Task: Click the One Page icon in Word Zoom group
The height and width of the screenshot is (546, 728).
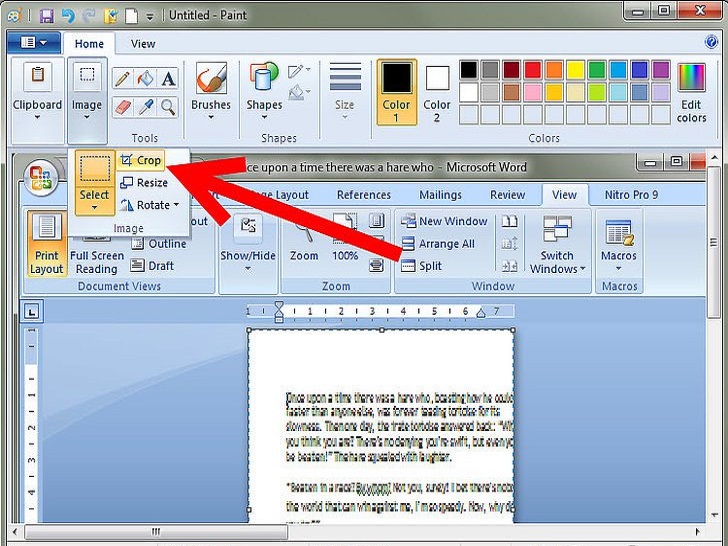Action: coord(377,221)
